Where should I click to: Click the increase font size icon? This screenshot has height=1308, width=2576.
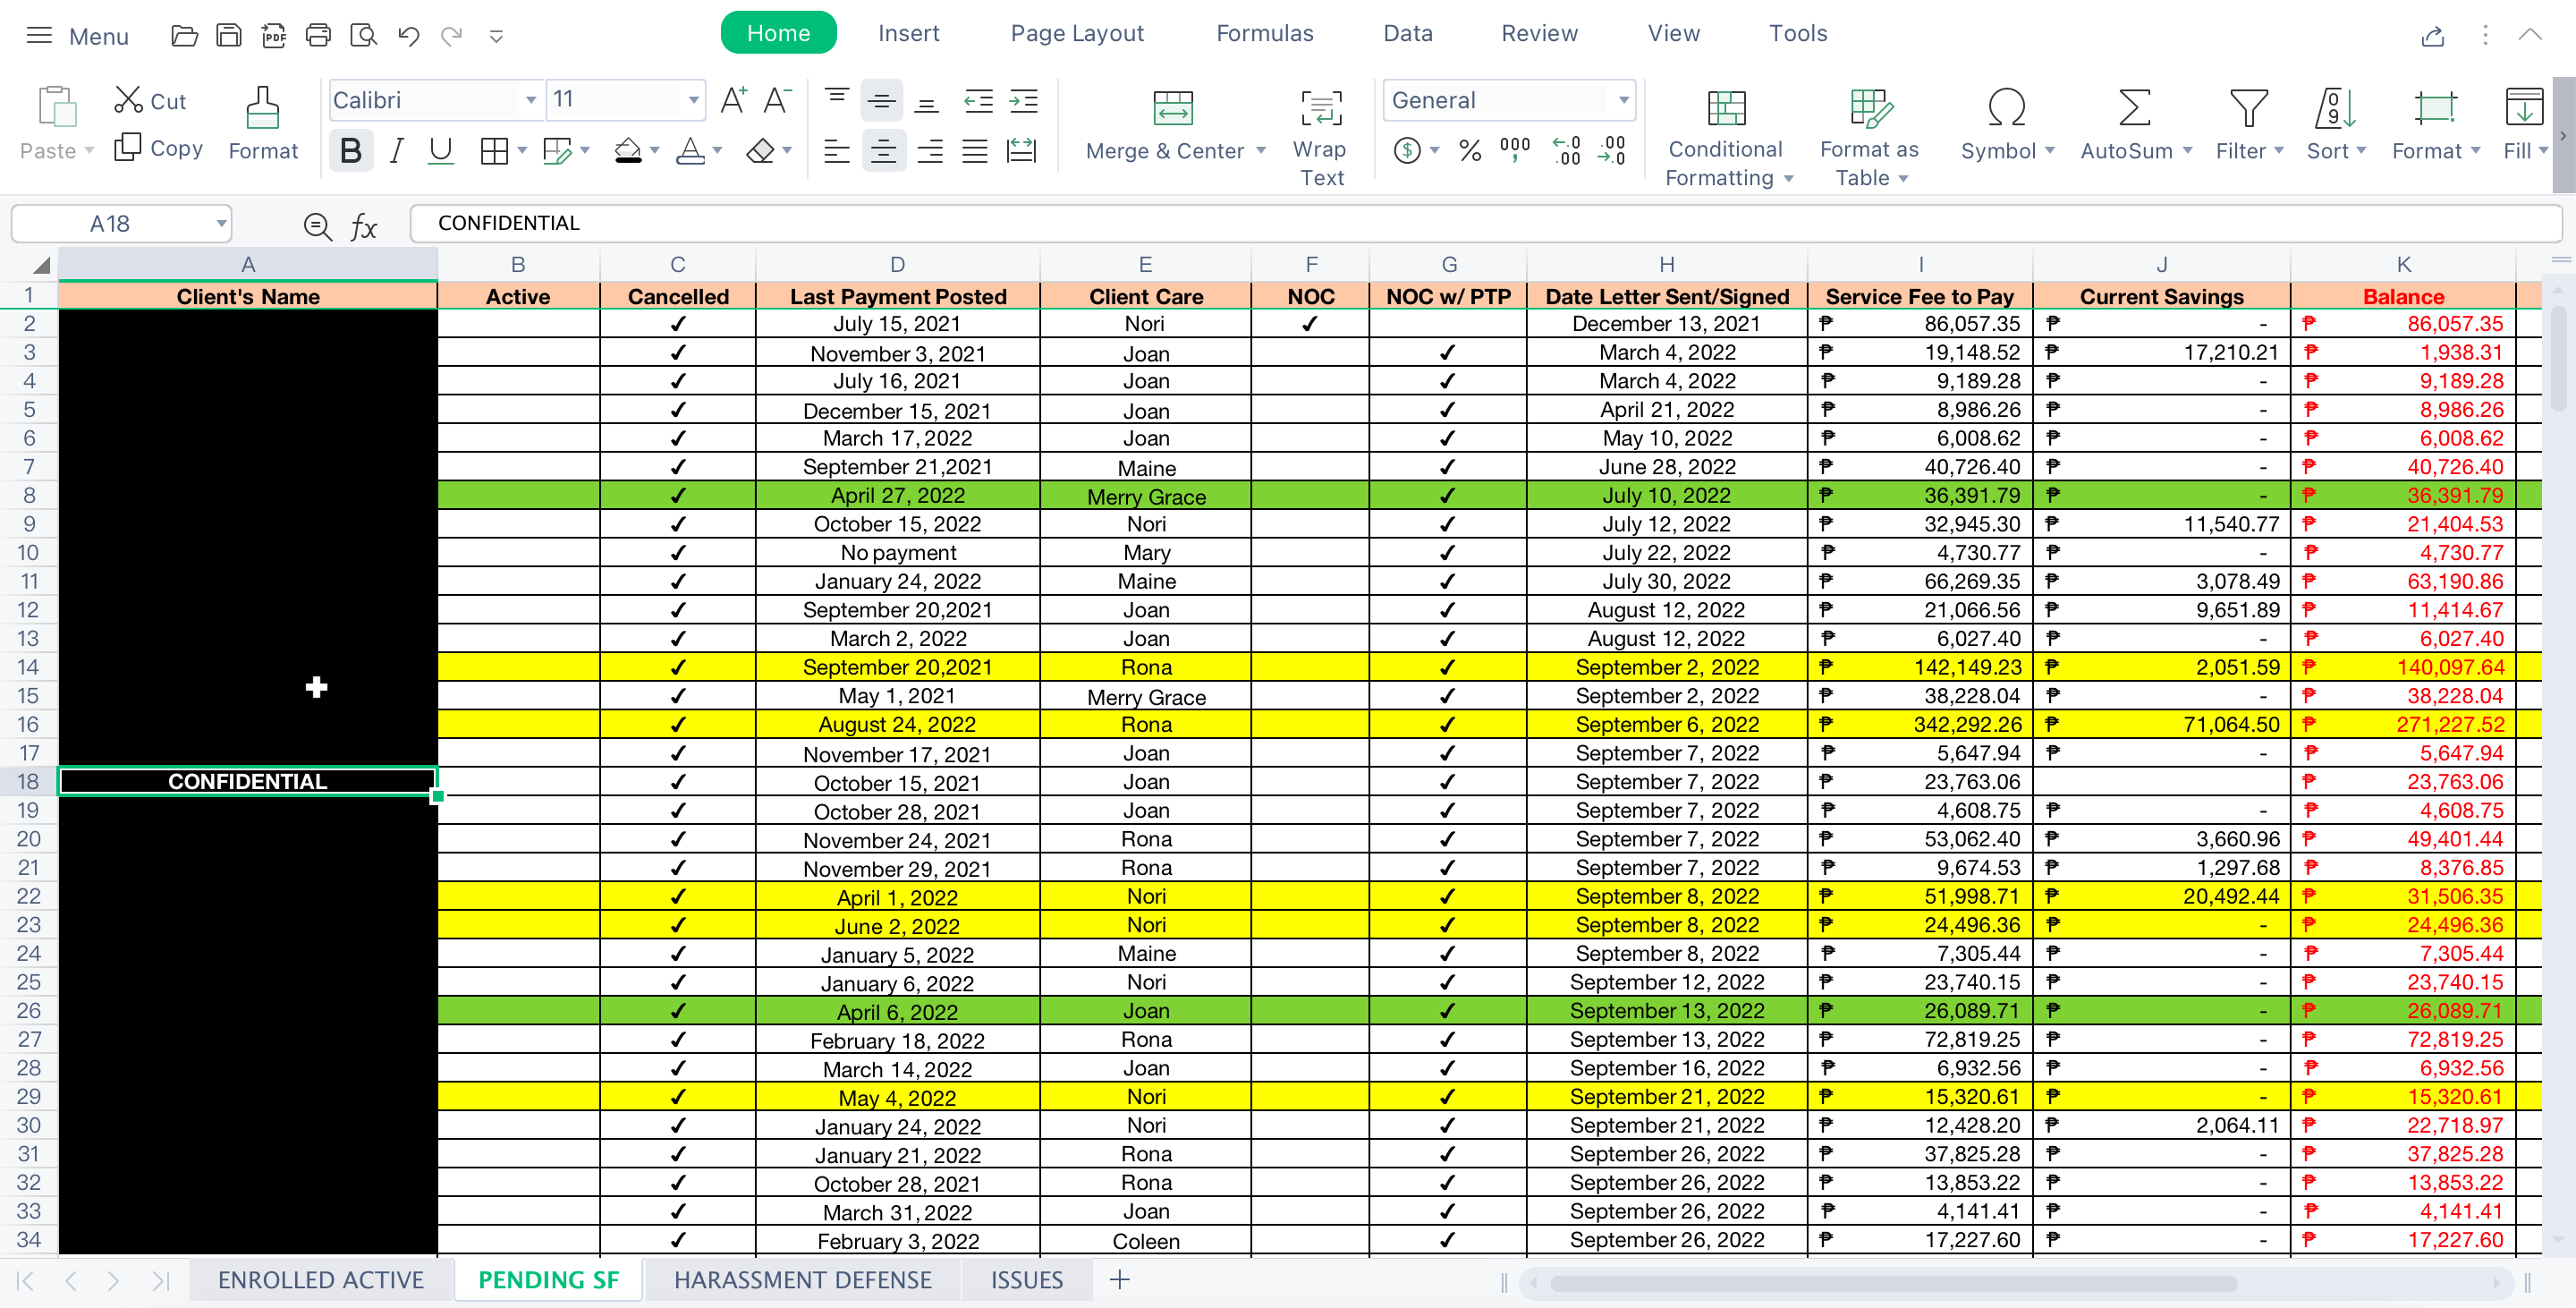point(733,100)
